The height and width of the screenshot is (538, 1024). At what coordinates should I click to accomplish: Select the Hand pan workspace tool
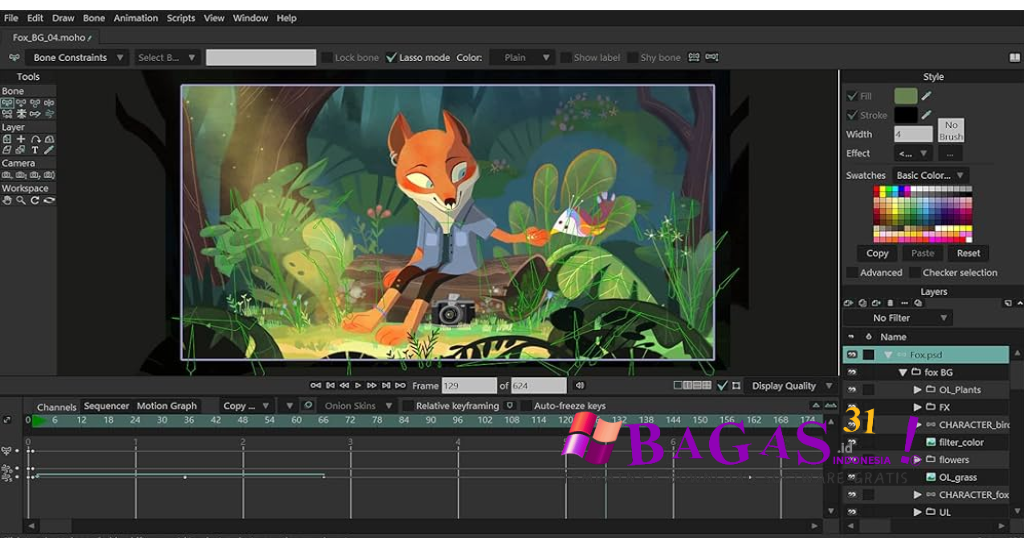[x=7, y=200]
